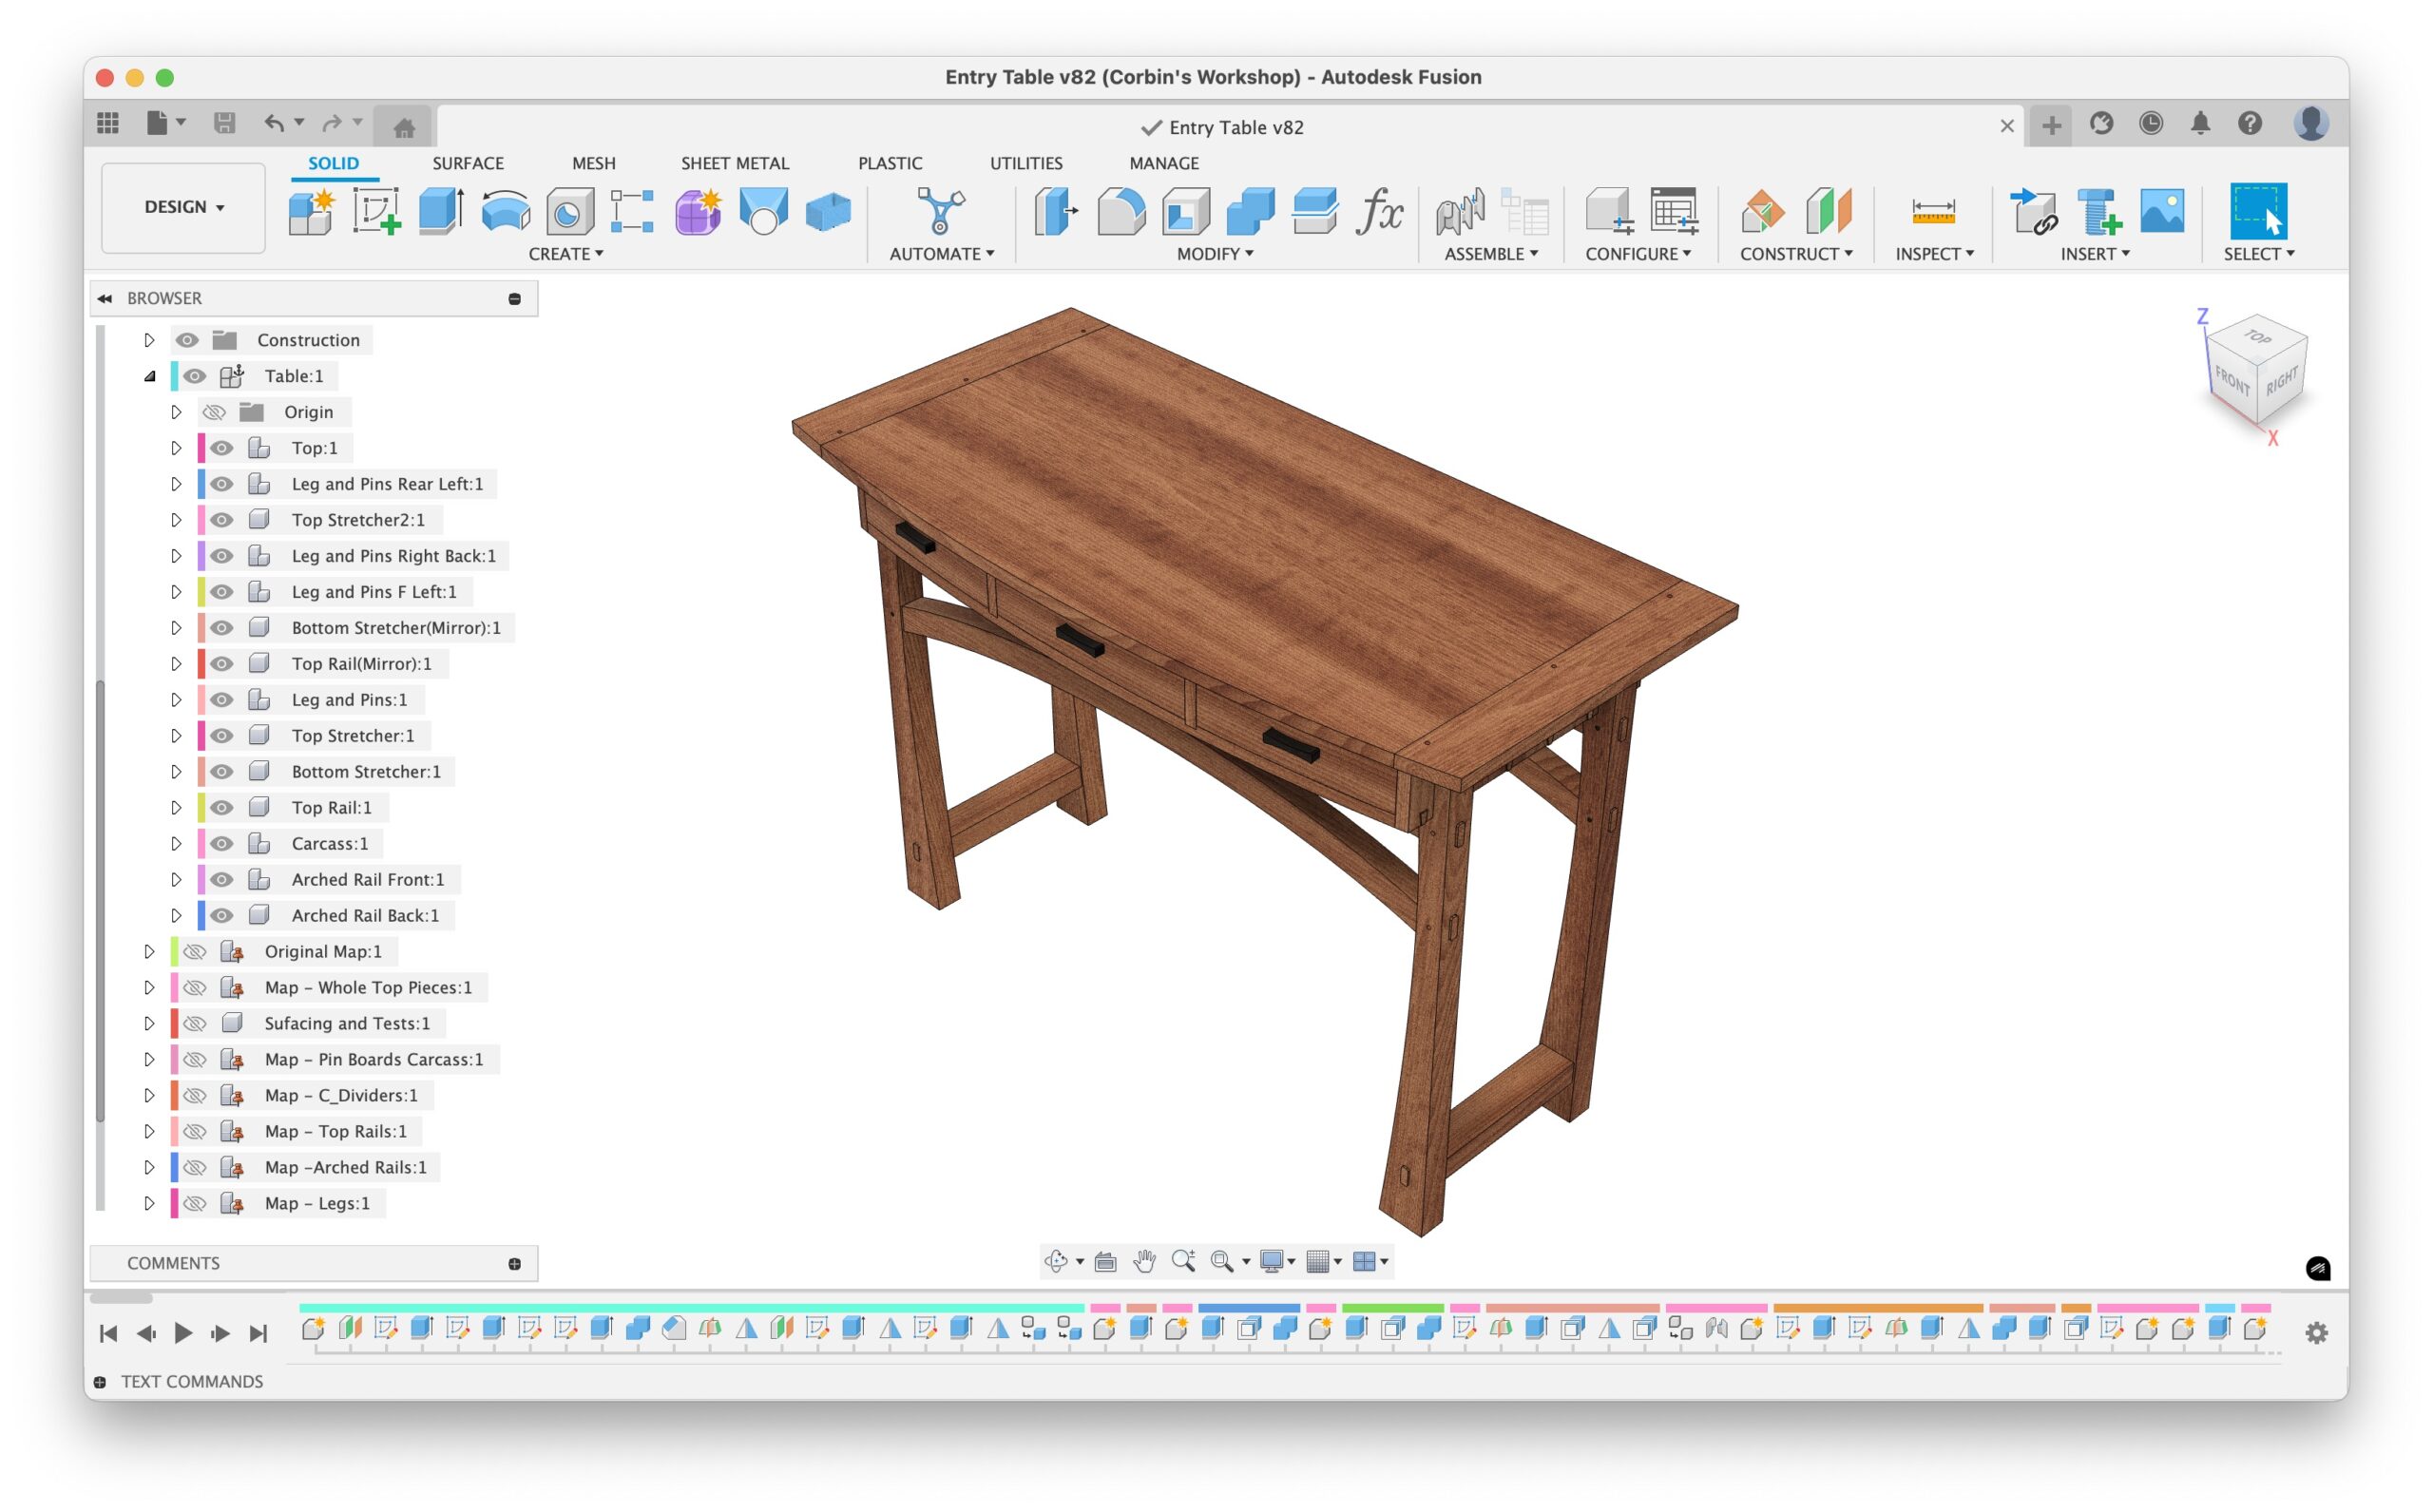Expand the Construction folder
The image size is (2433, 1512).
click(150, 340)
